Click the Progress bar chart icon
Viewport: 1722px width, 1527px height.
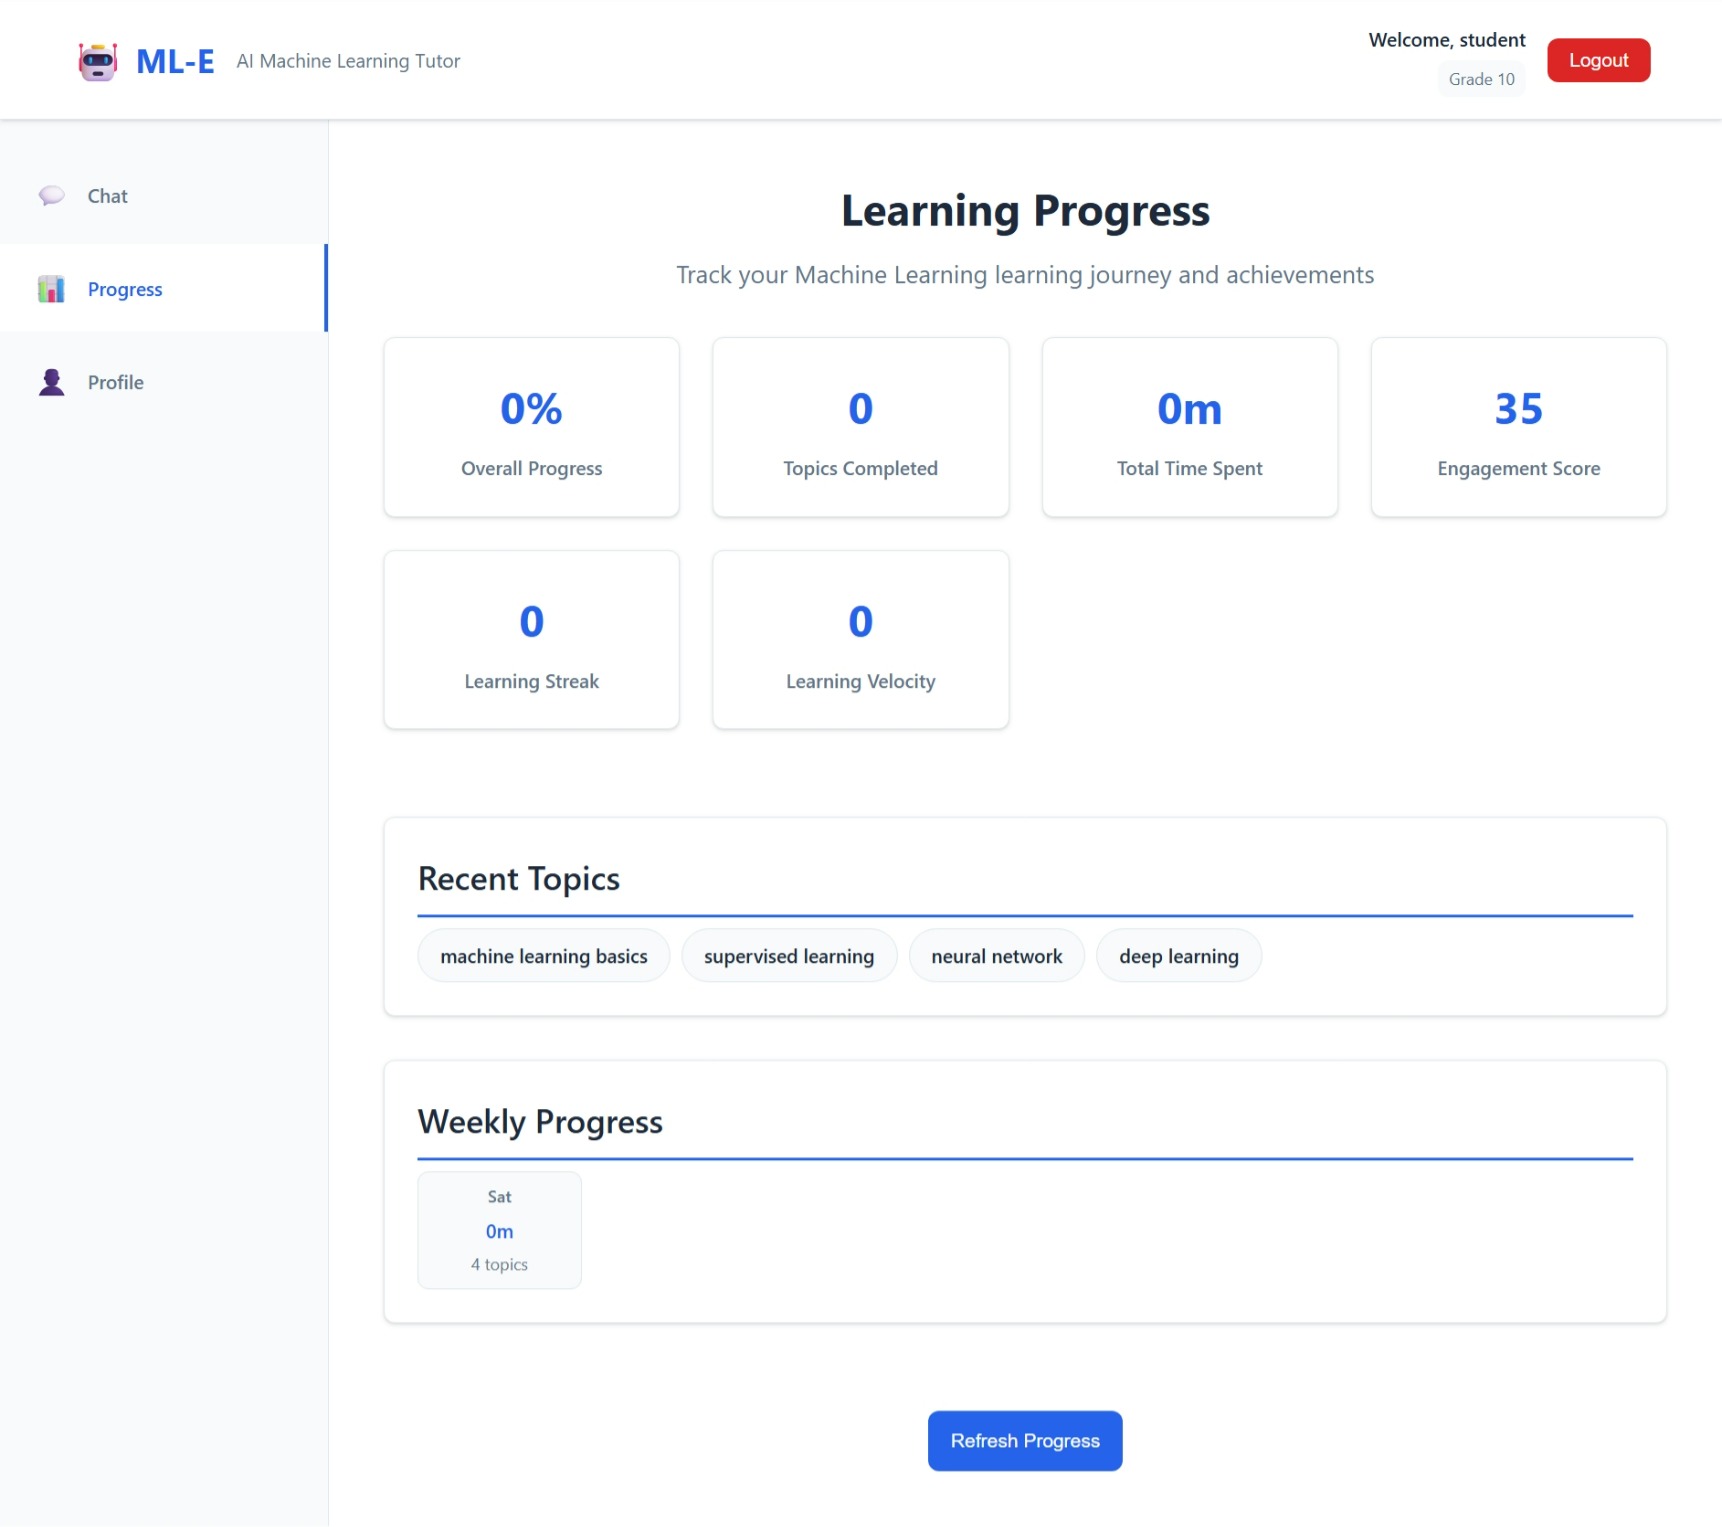[x=51, y=289]
